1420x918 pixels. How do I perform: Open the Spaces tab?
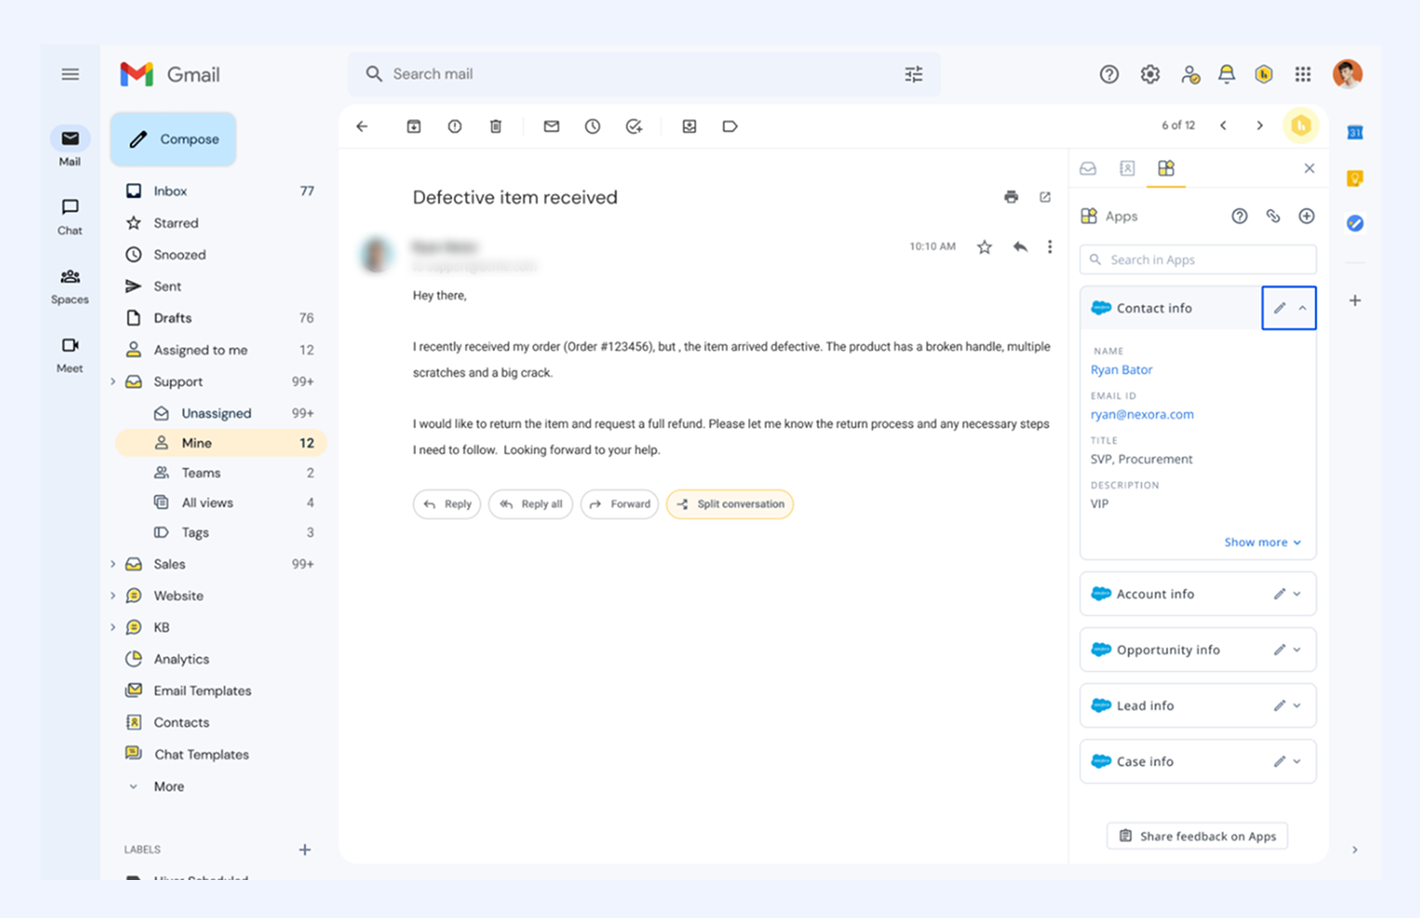(70, 285)
